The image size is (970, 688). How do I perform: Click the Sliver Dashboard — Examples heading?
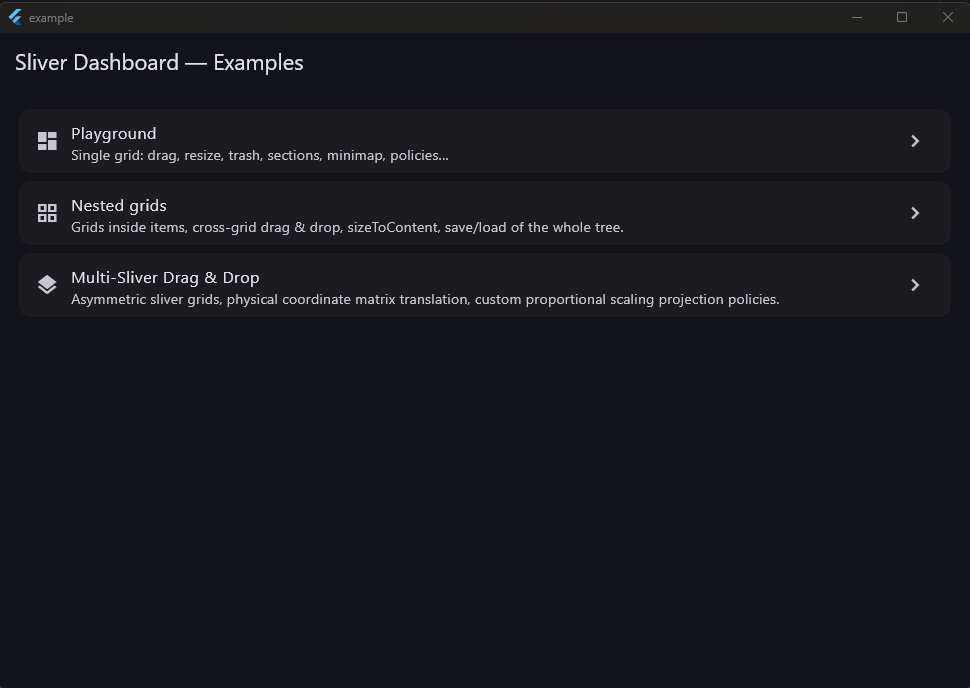(159, 62)
